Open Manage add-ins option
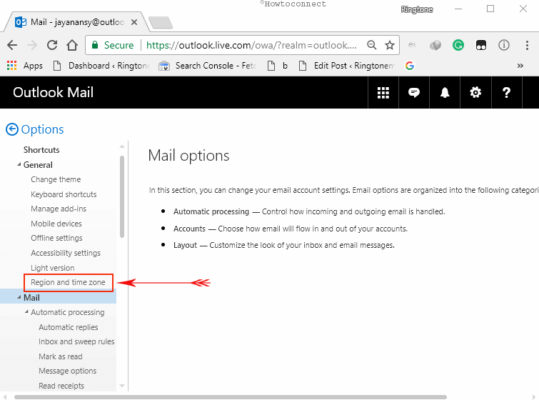Image resolution: width=539 pixels, height=400 pixels. coord(58,209)
